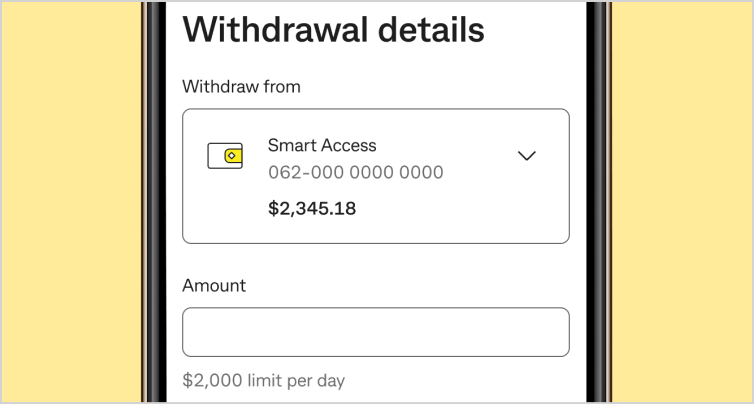The image size is (754, 404).
Task: Click the Amount field label
Action: (x=214, y=285)
